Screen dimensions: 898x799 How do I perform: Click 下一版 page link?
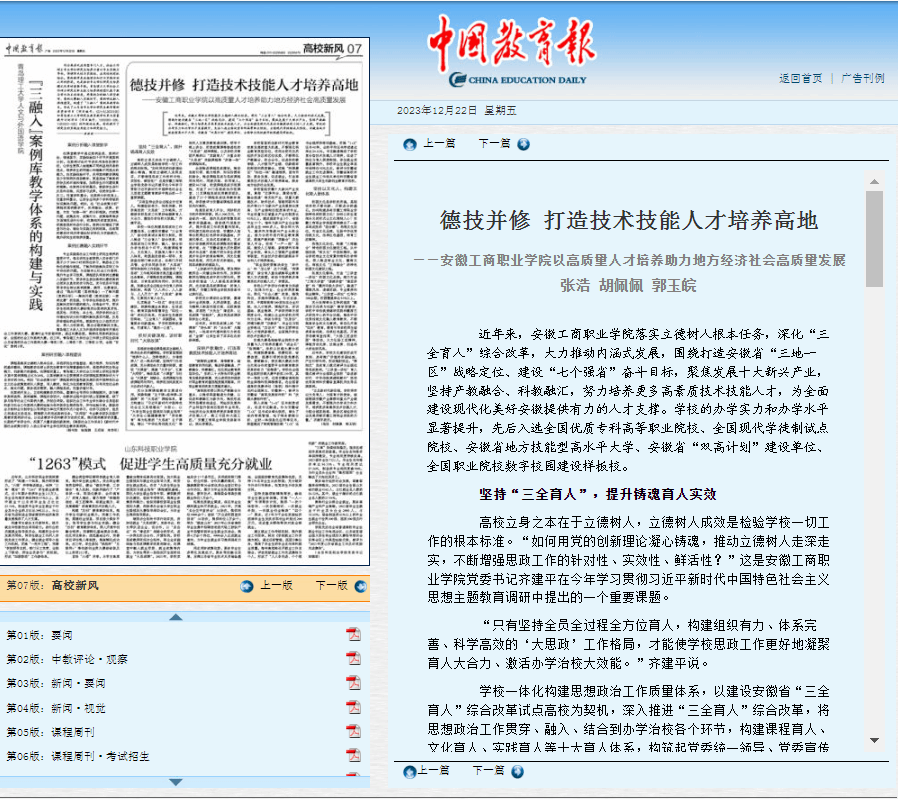332,585
